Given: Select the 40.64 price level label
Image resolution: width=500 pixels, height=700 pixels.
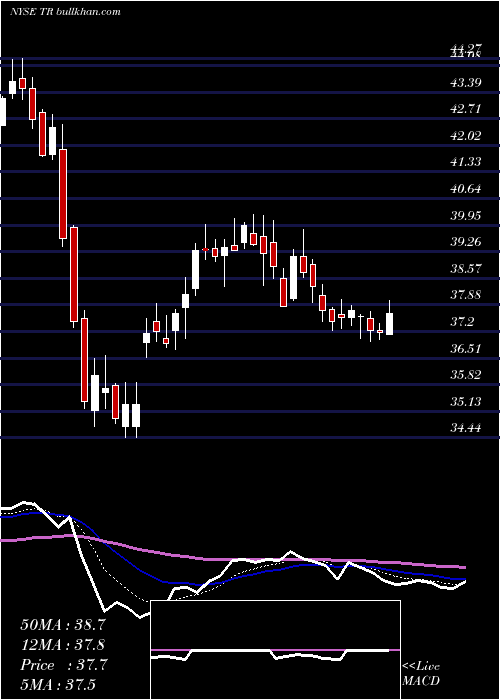Looking at the screenshot, I should point(465,189).
